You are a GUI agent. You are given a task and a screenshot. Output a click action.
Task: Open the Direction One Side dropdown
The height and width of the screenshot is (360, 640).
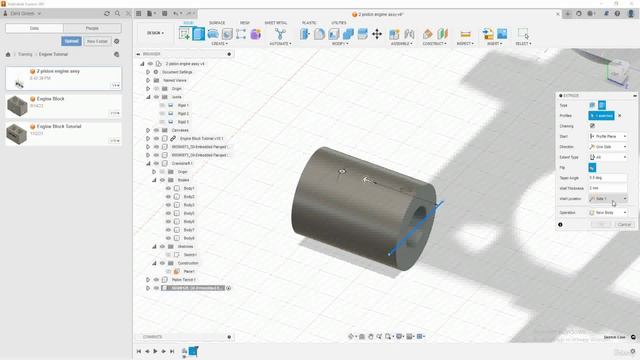pos(608,147)
